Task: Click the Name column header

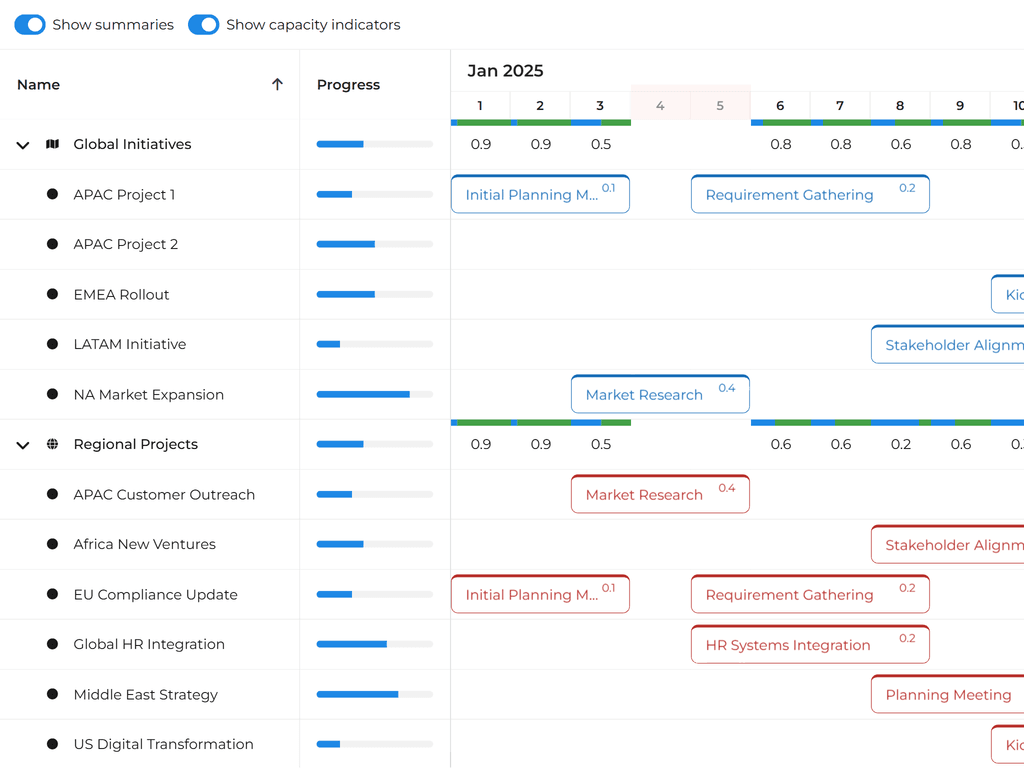Action: [x=39, y=85]
